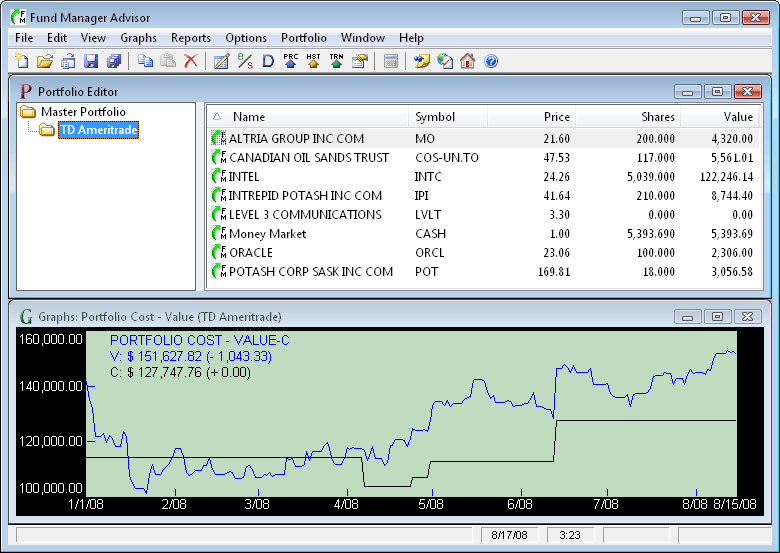The width and height of the screenshot is (780, 553).
Task: Click the Save floppy disk icon
Action: click(x=91, y=61)
